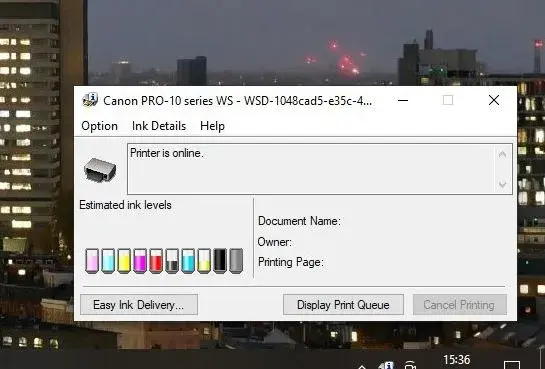The height and width of the screenshot is (369, 545).
Task: Open the Ink Details menu
Action: 159,126
